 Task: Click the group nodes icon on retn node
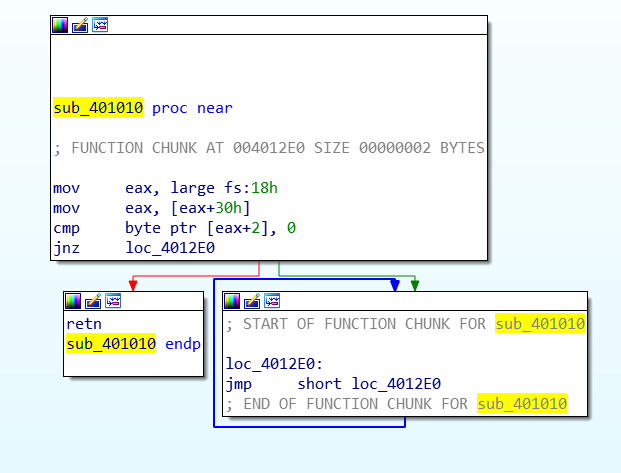point(113,301)
